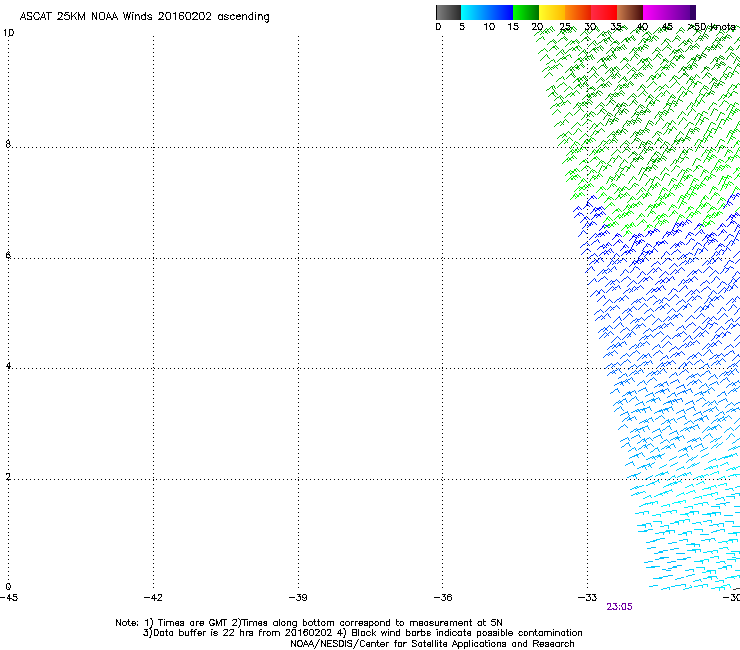Click the dark purple 45-50 knots swatch

pos(682,12)
